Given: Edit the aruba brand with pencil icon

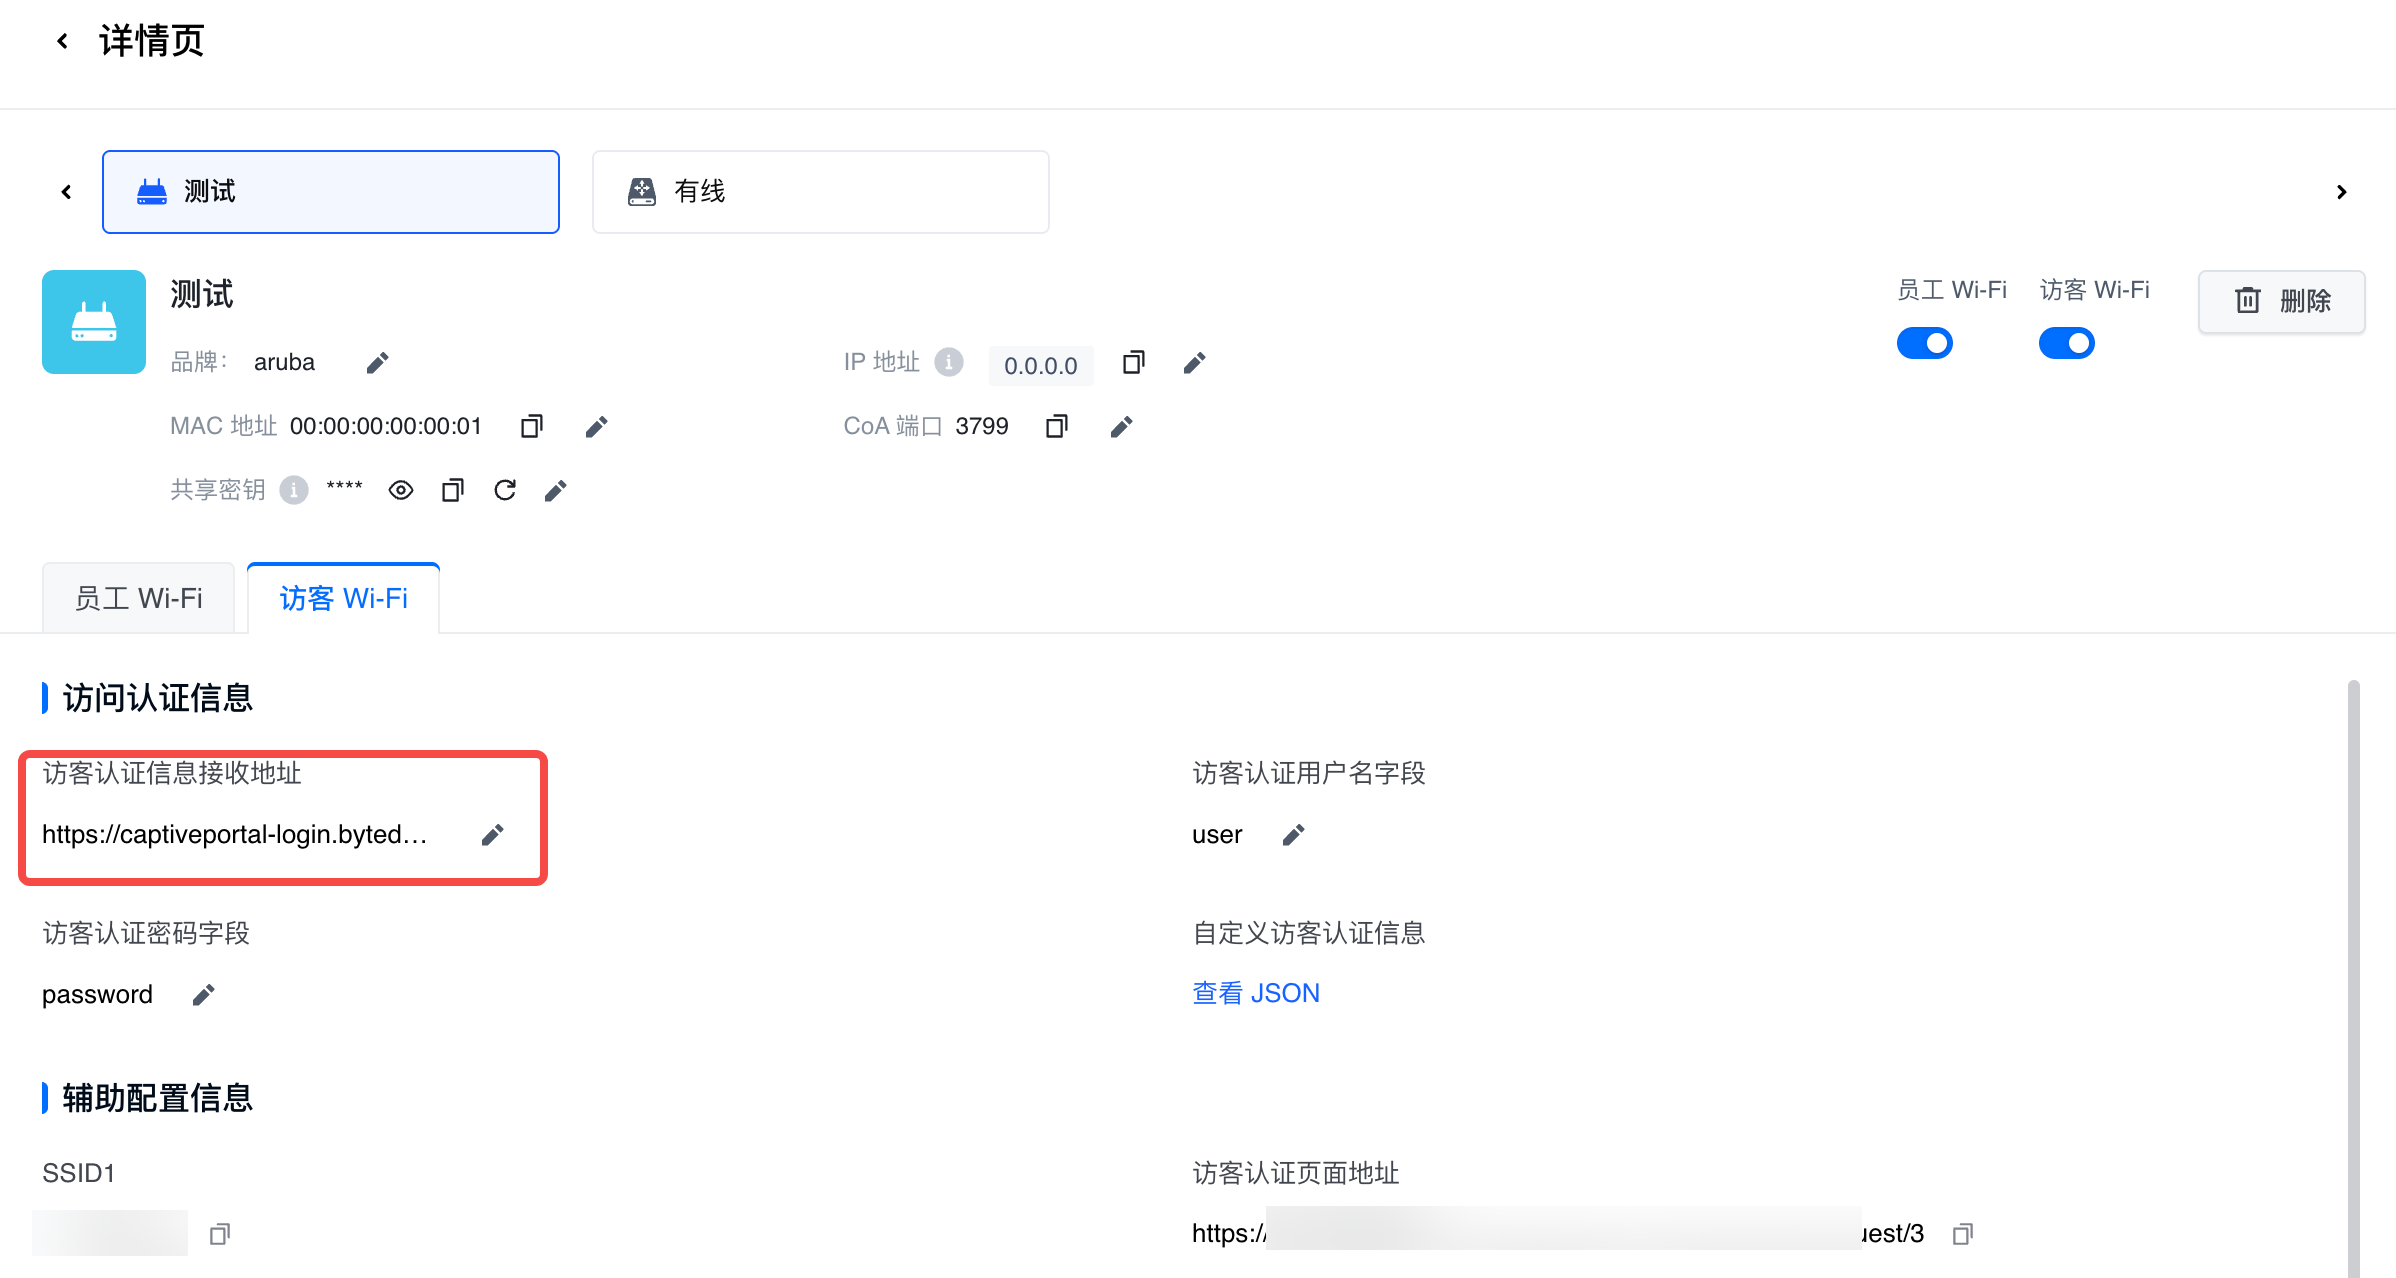Looking at the screenshot, I should 377,362.
